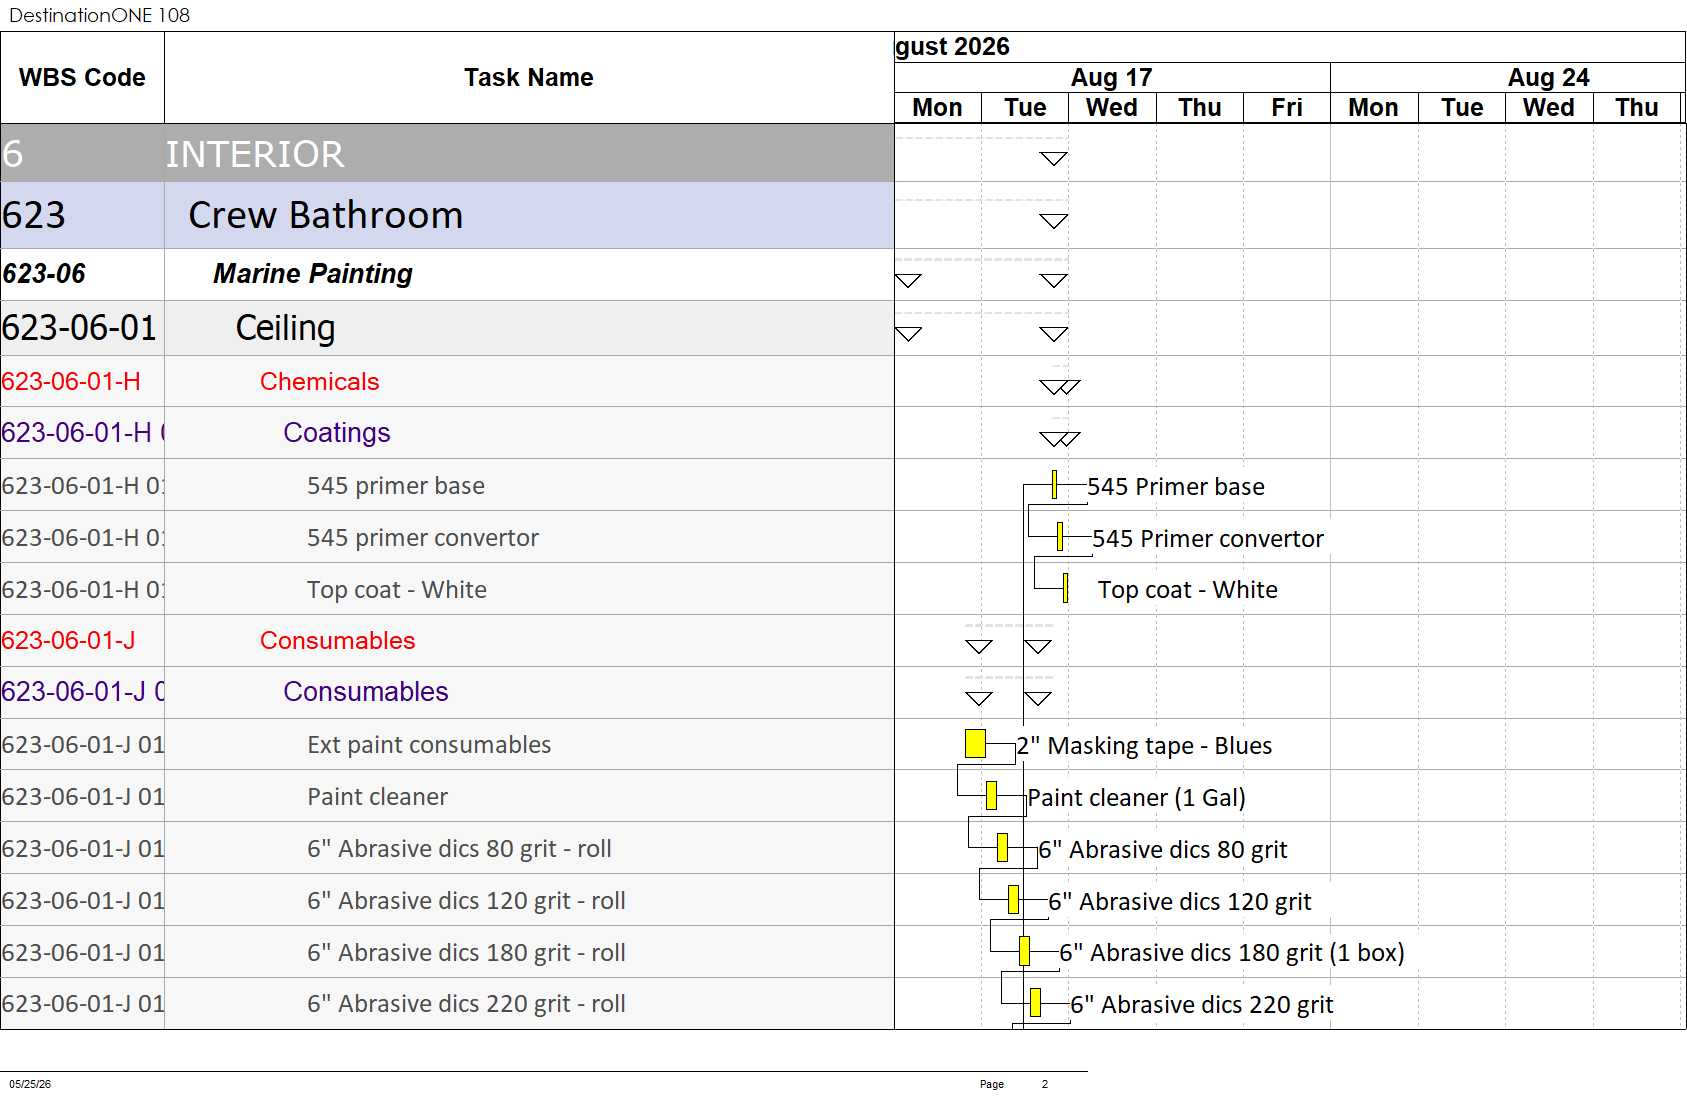Select the 2" Masking tape yellow bar
1687x1097 pixels.
[x=975, y=743]
